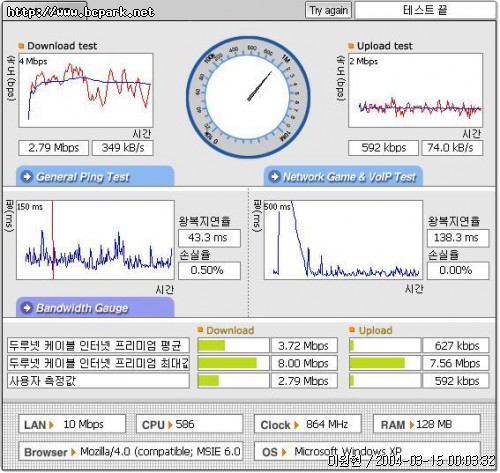This screenshot has height=473, width=500.
Task: Click the orange bullet beside Download test
Action: click(21, 46)
